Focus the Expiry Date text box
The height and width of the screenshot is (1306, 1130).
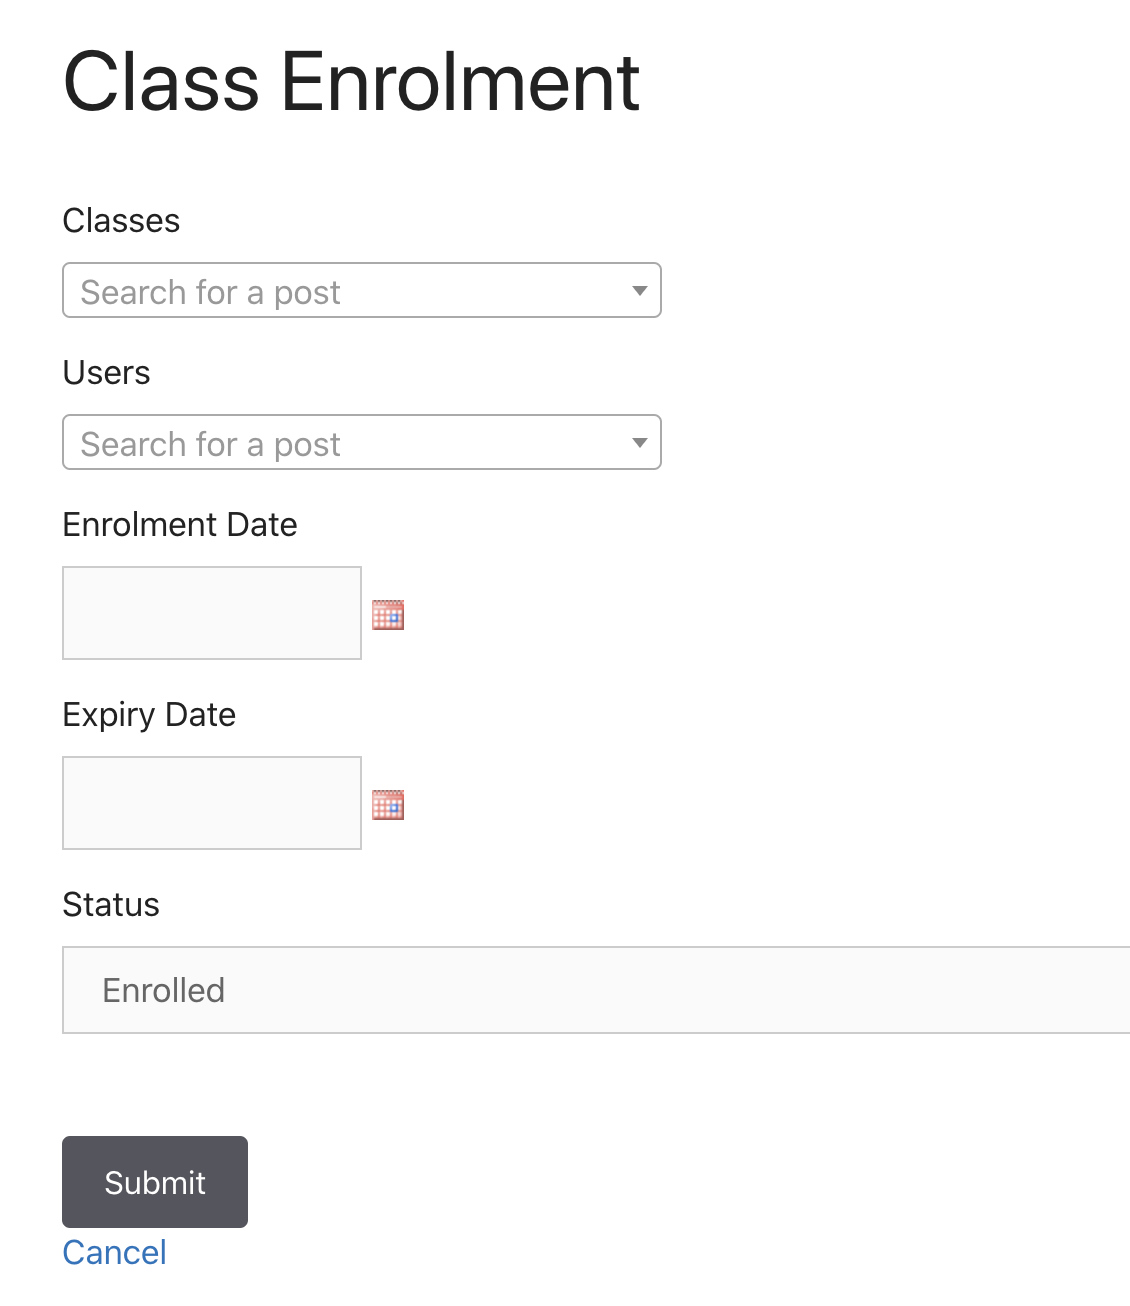tap(212, 803)
